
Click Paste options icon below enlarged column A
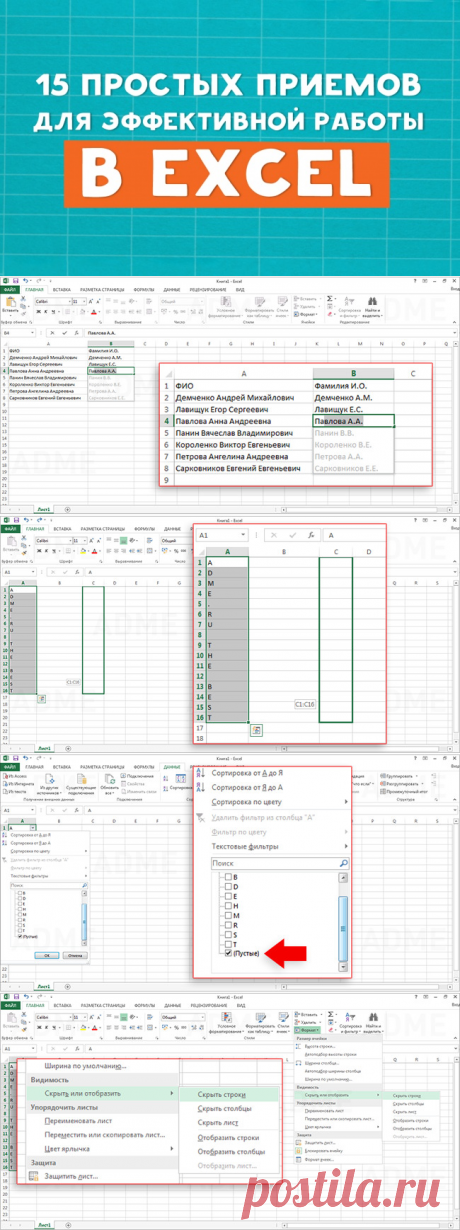[257, 731]
